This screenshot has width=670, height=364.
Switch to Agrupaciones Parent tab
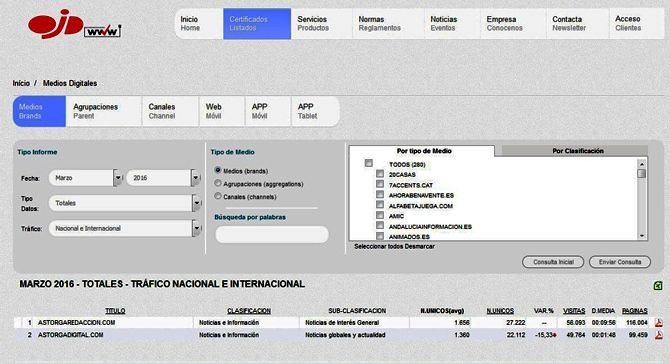pos(104,112)
